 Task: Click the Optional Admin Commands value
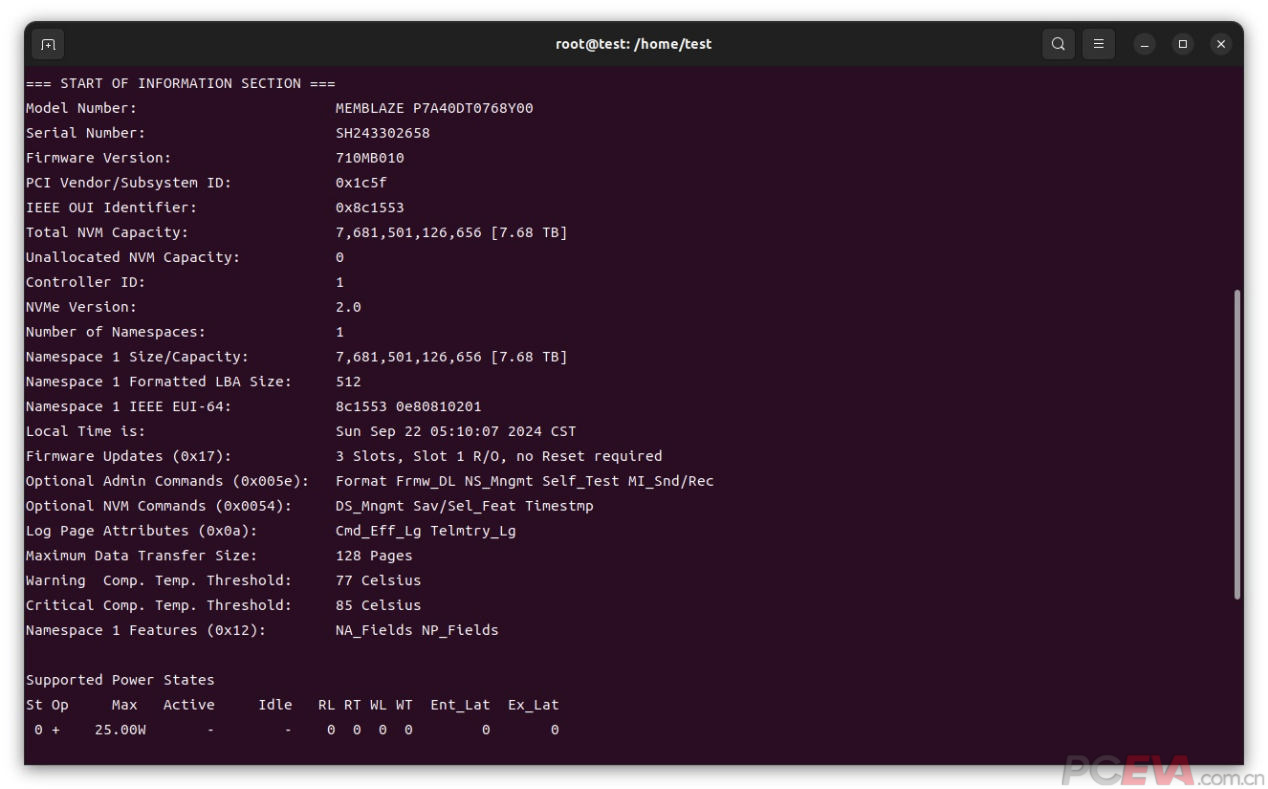point(525,481)
